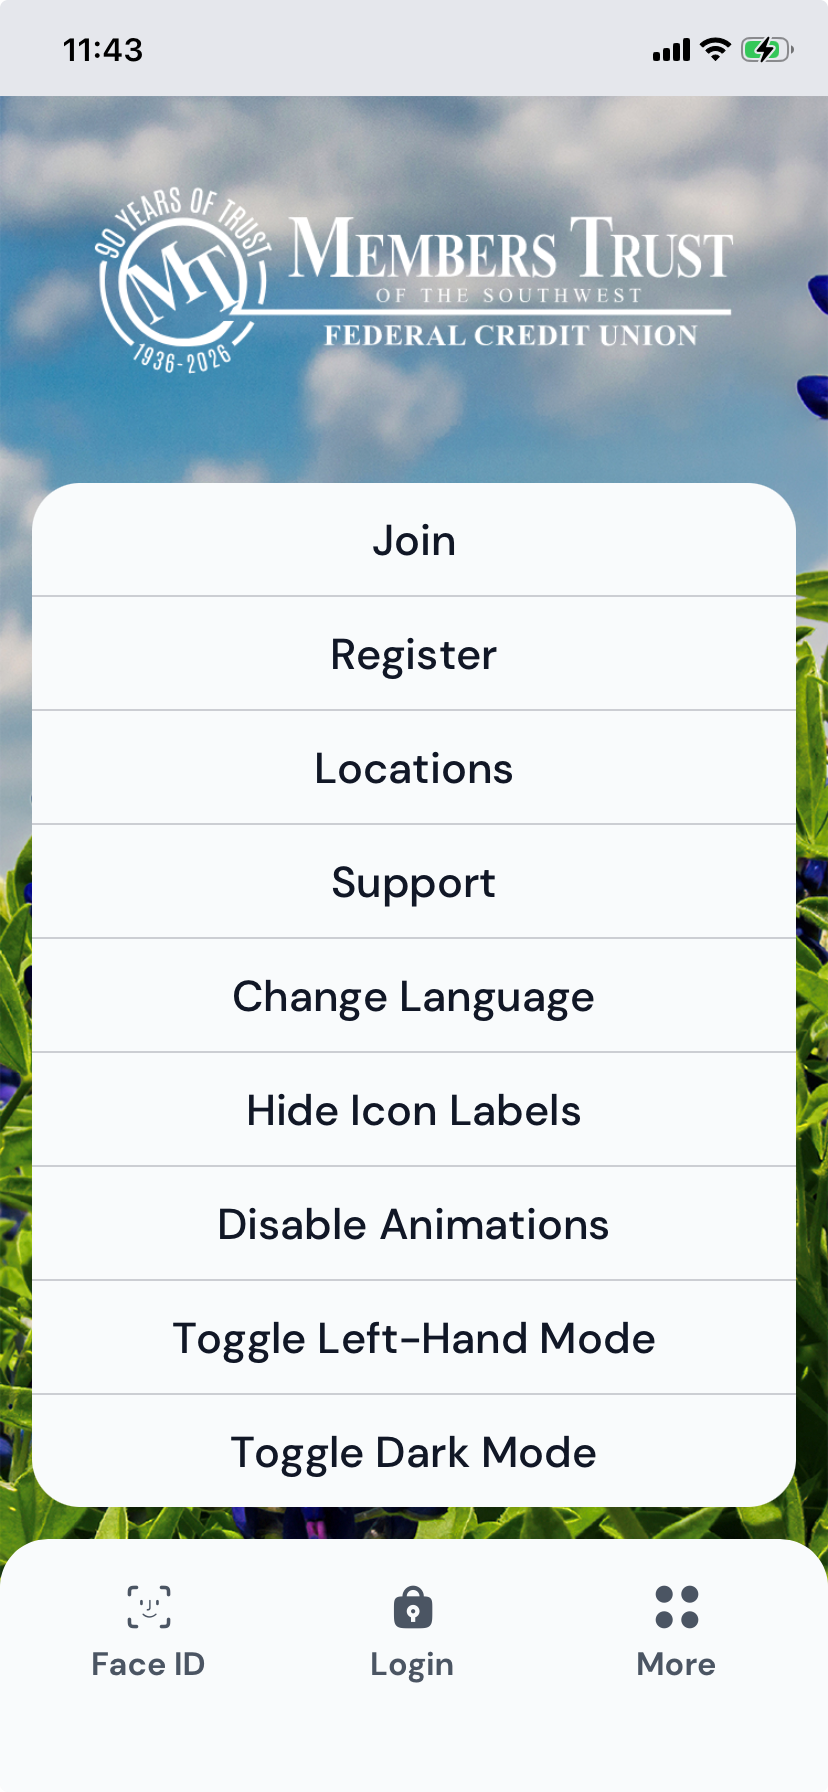Select the Register menu entry
Image resolution: width=828 pixels, height=1792 pixels.
(414, 655)
